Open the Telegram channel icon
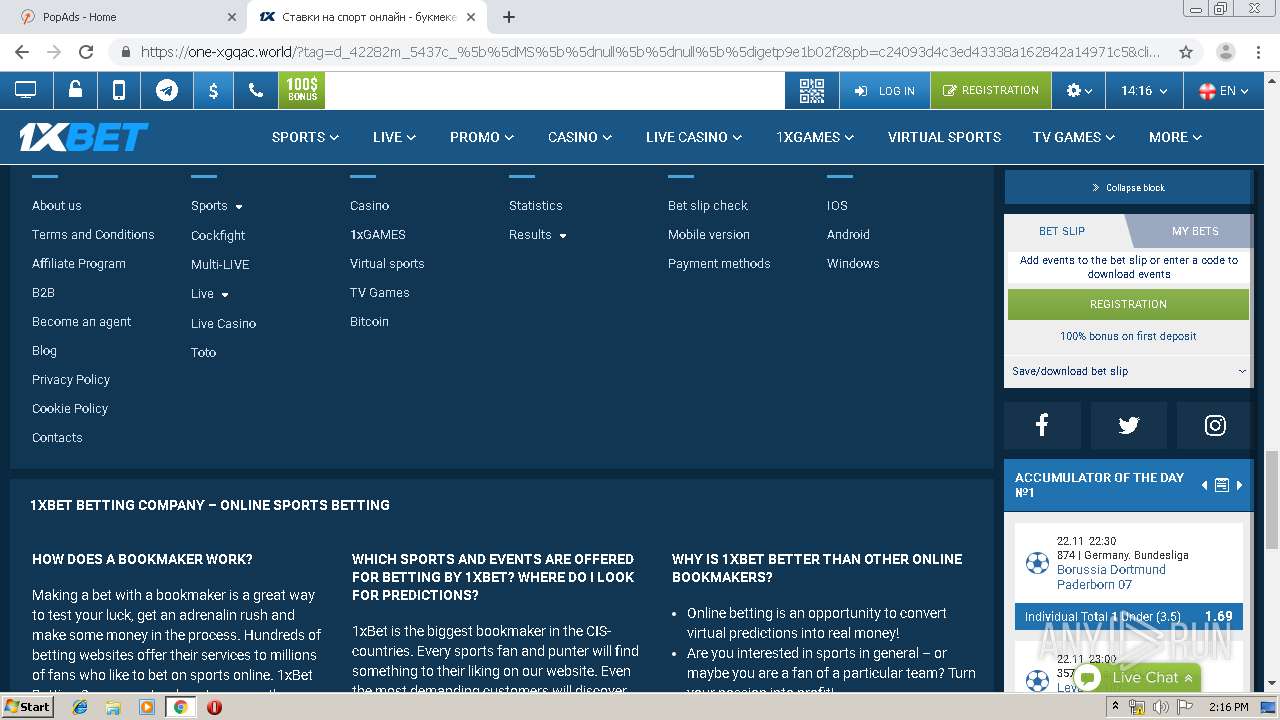Image resolution: width=1280 pixels, height=720 pixels. pyautogui.click(x=167, y=90)
